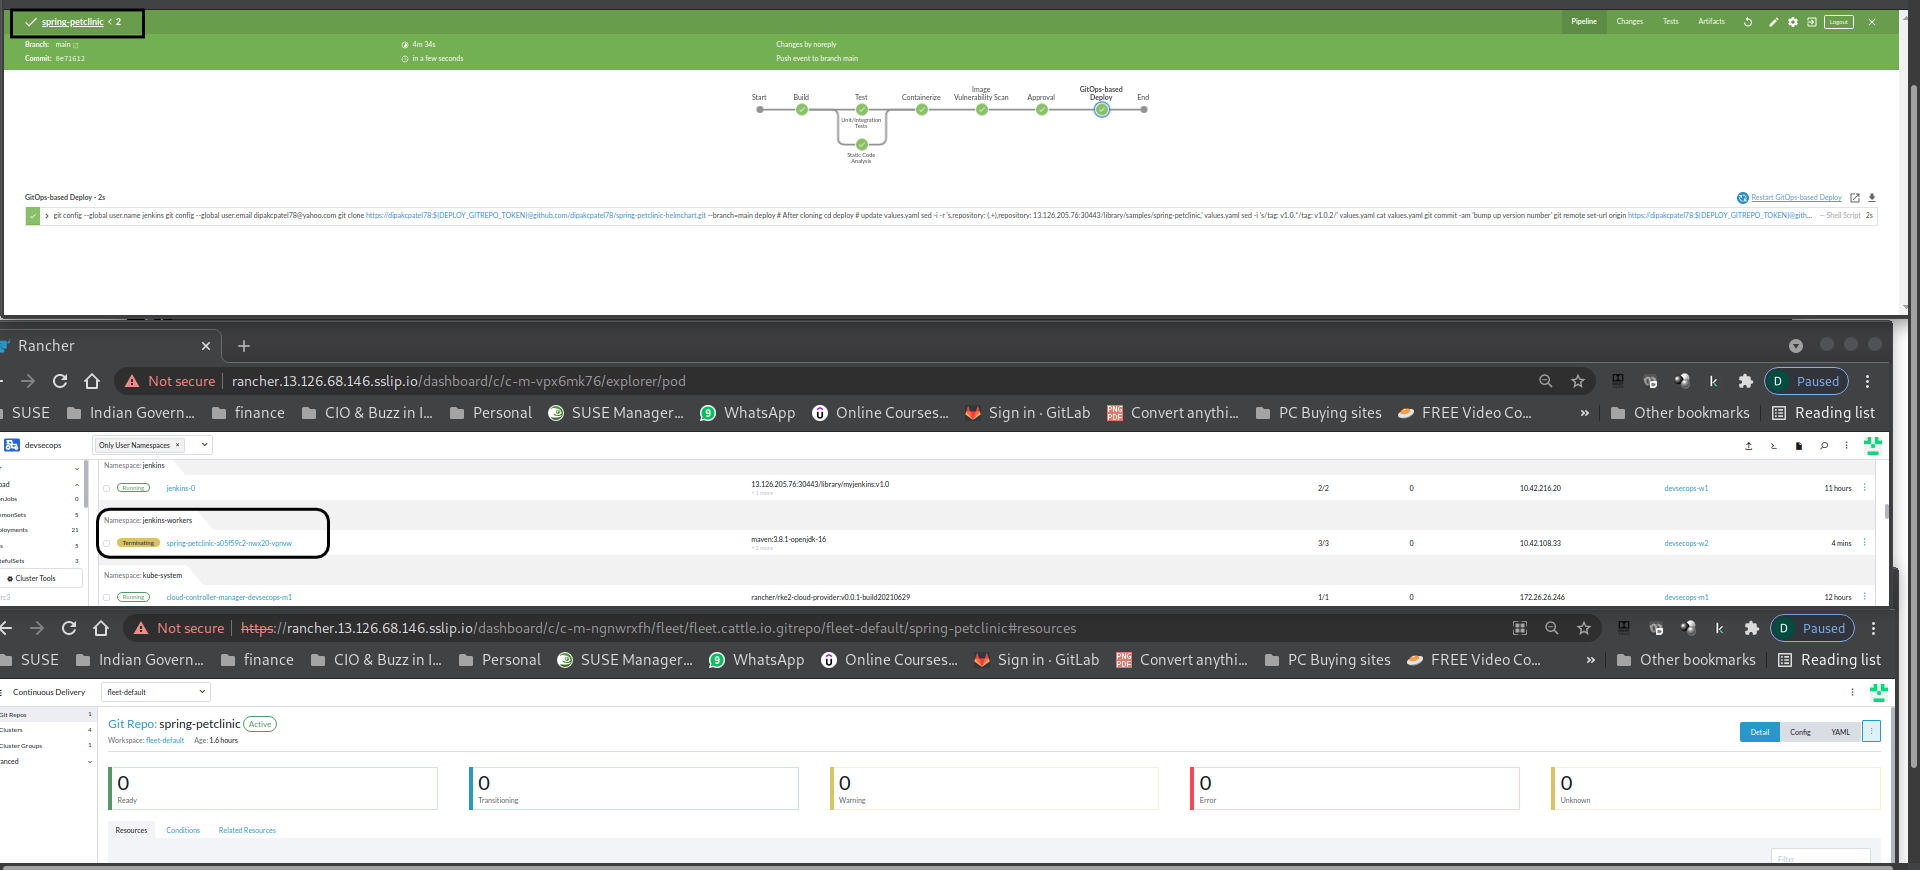Open the Conditions tab
Viewport: 1920px width, 870px height.
(183, 831)
